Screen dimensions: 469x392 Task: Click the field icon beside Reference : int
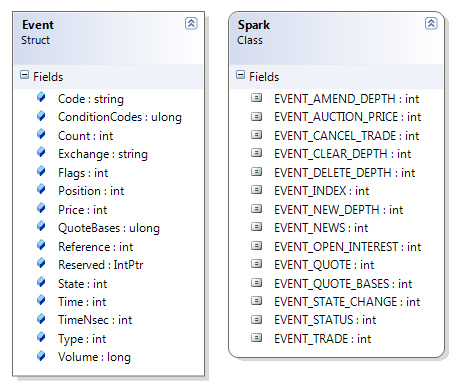pyautogui.click(x=41, y=245)
